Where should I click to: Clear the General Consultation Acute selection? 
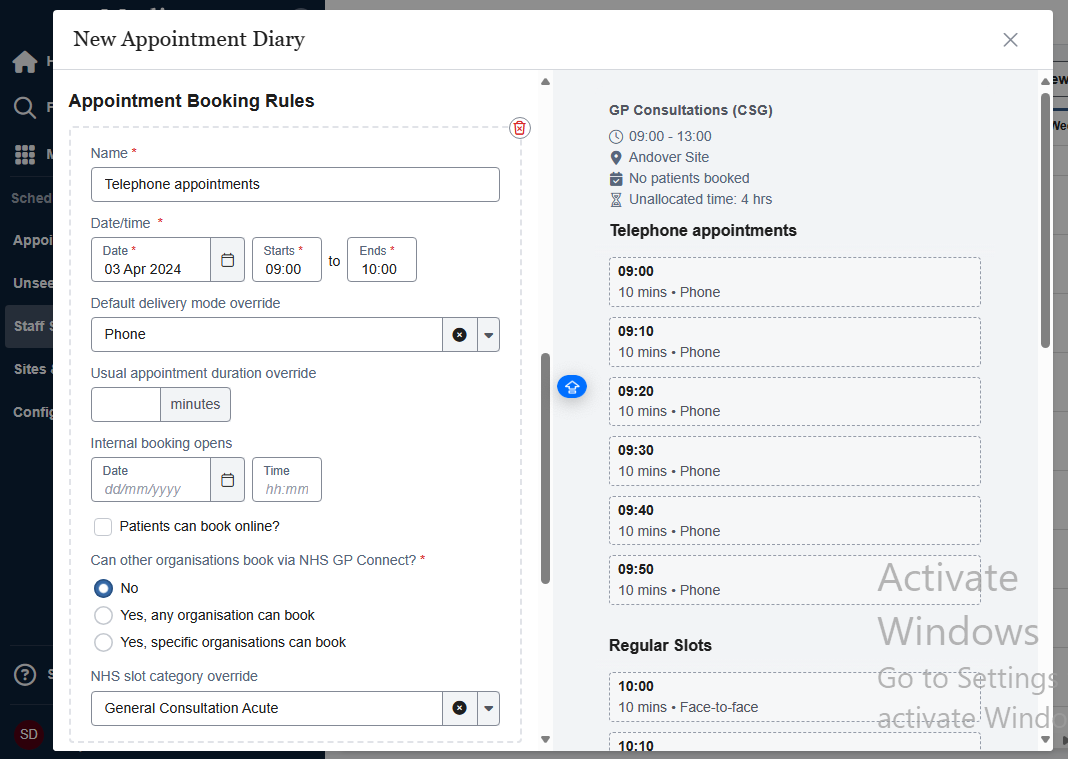(459, 708)
